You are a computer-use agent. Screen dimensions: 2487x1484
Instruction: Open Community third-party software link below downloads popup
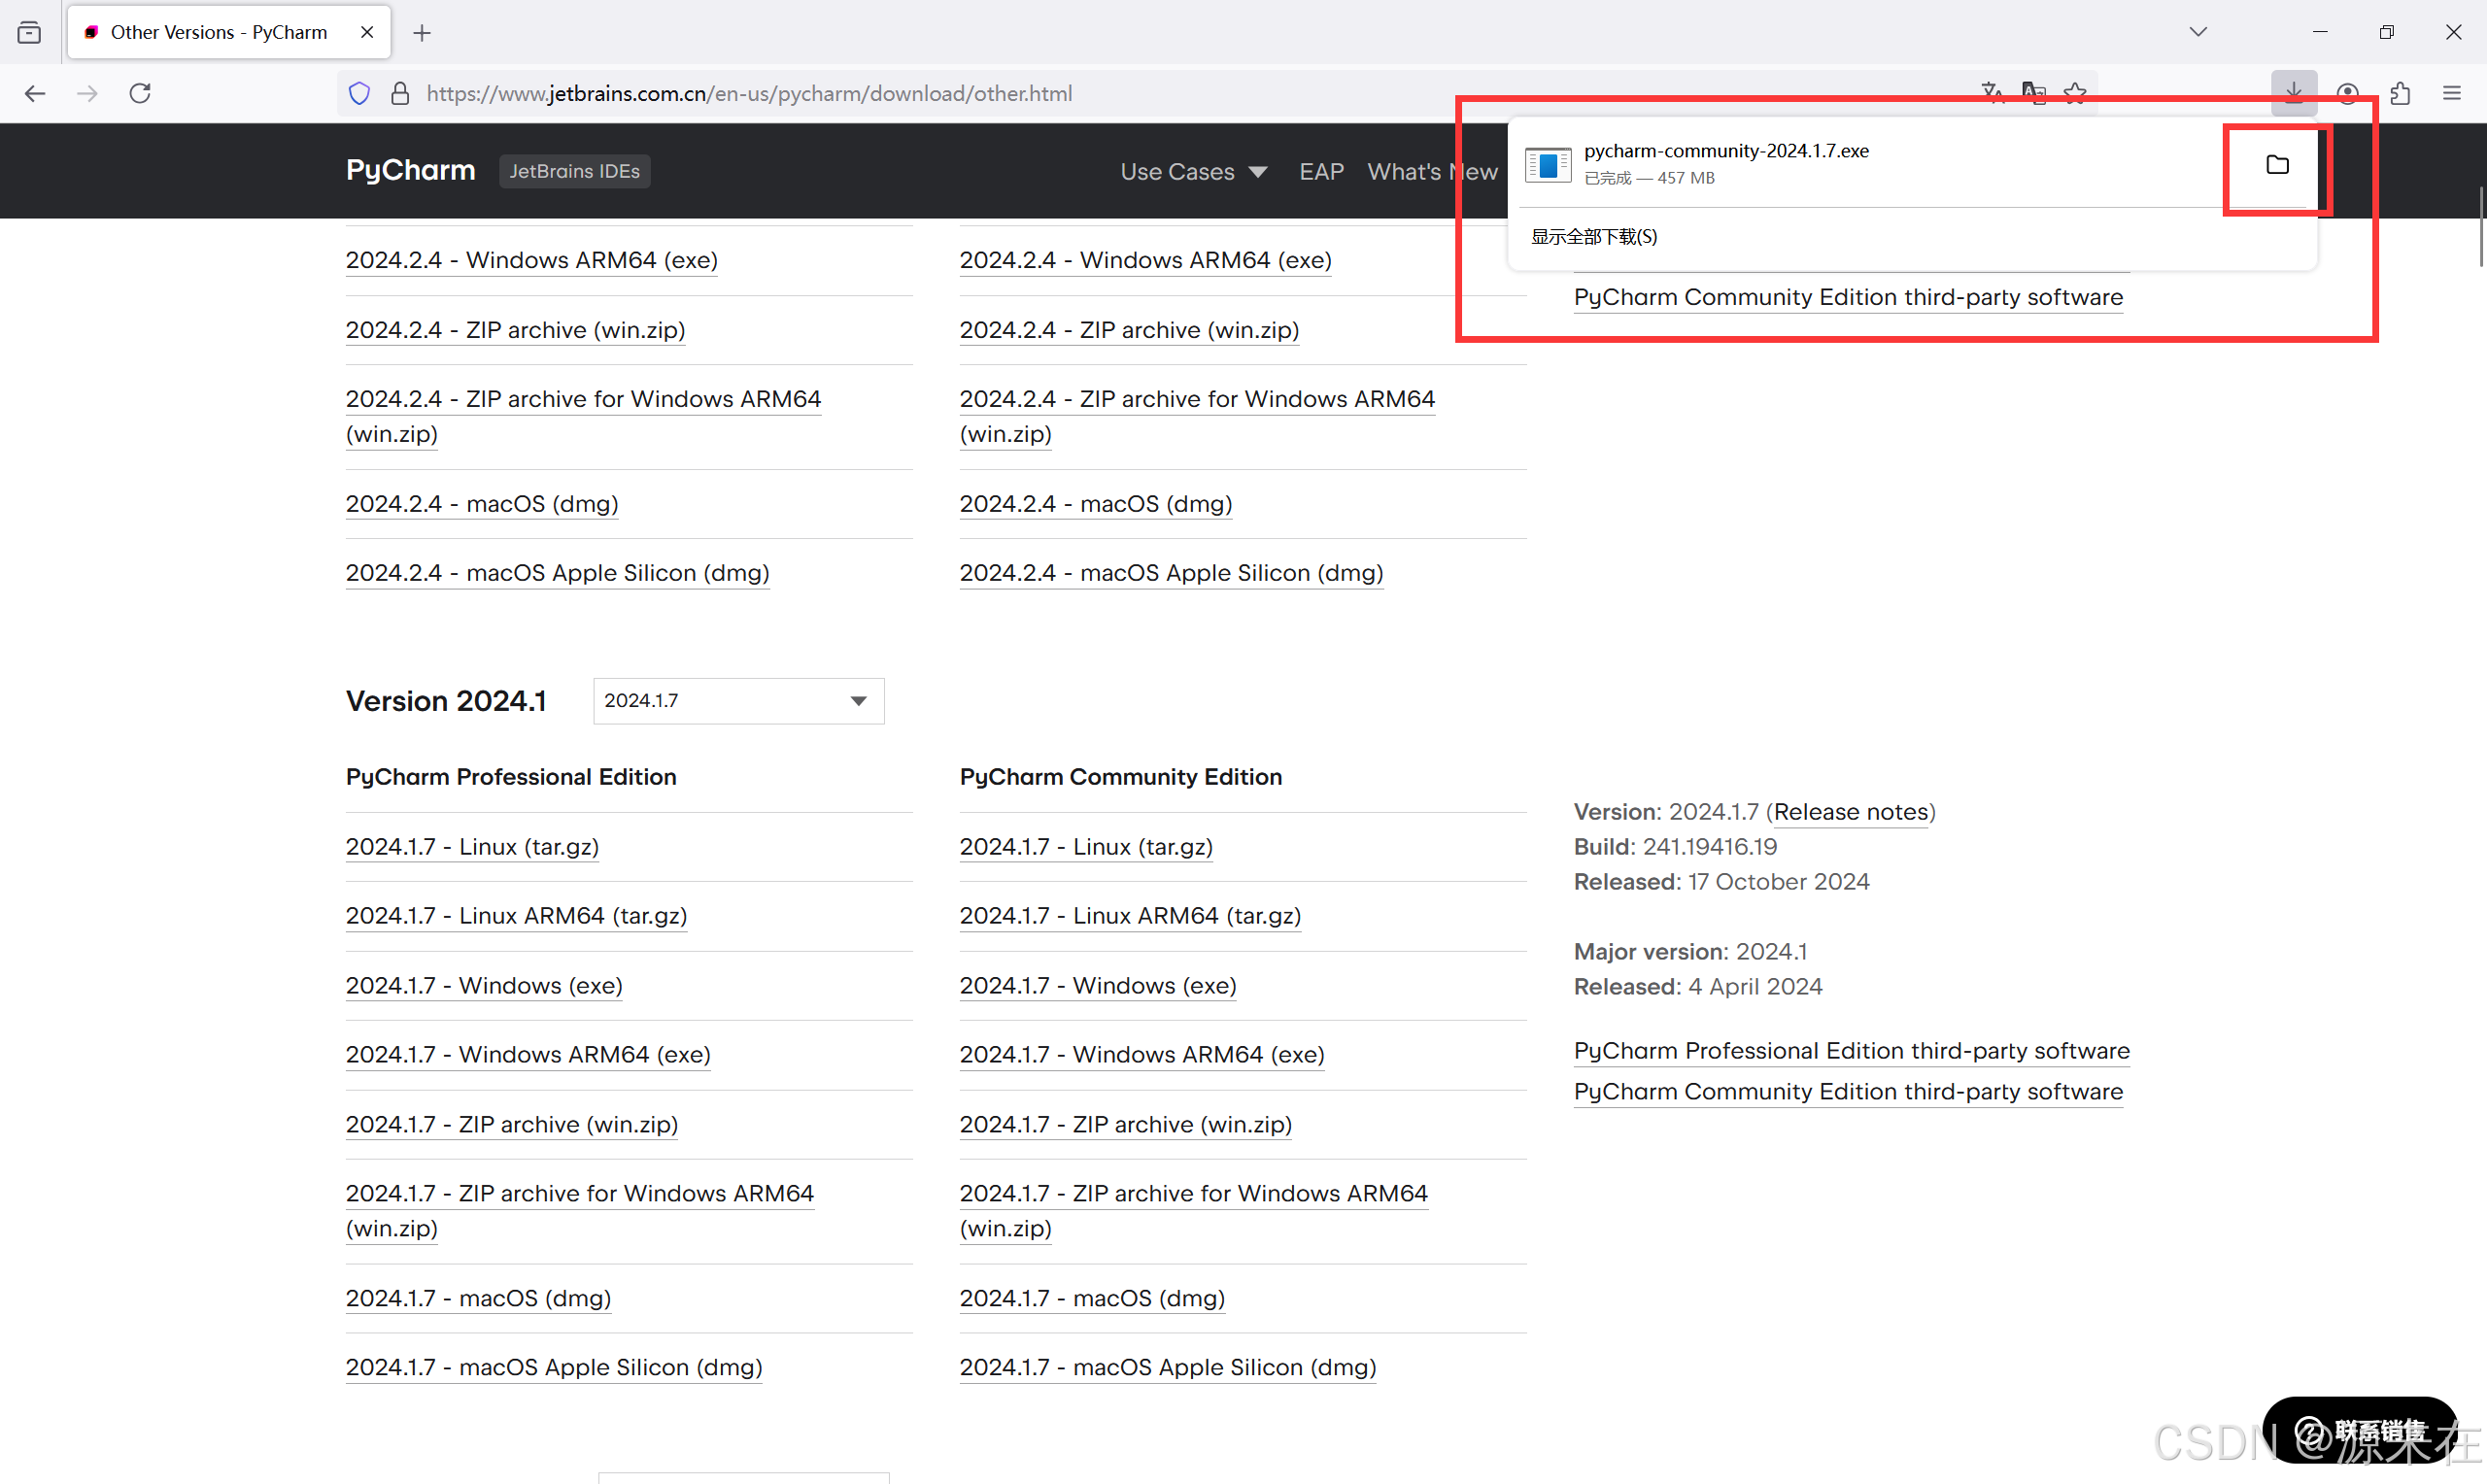[1848, 297]
